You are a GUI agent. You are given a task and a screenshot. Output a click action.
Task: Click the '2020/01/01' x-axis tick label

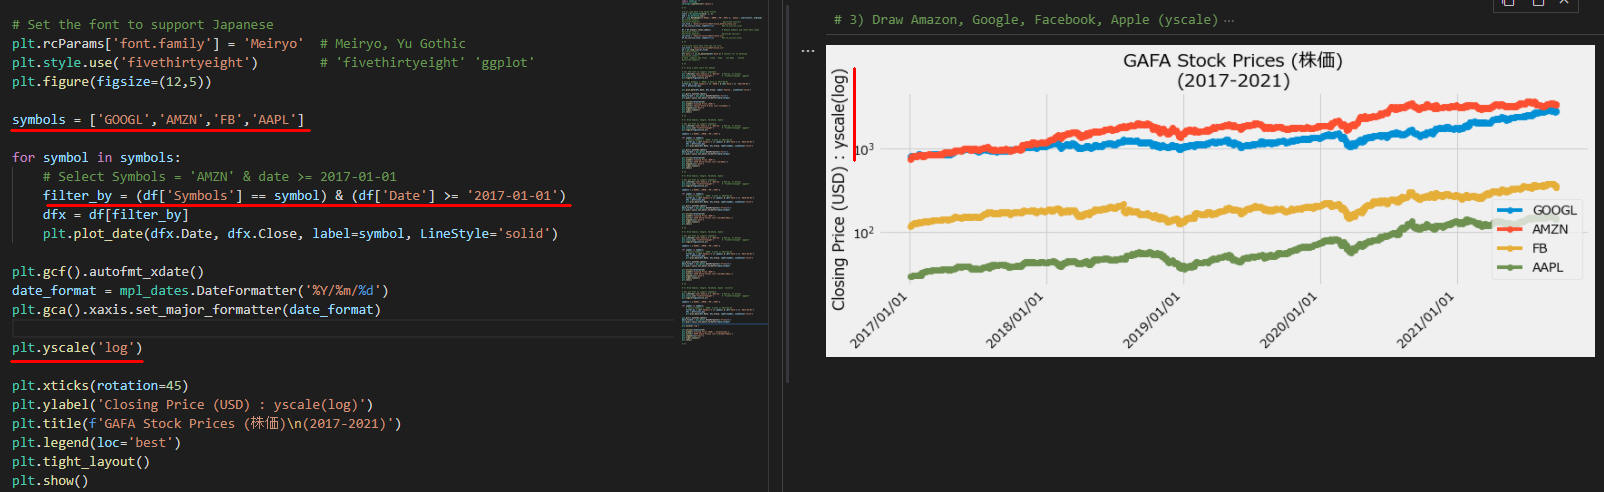click(1288, 320)
